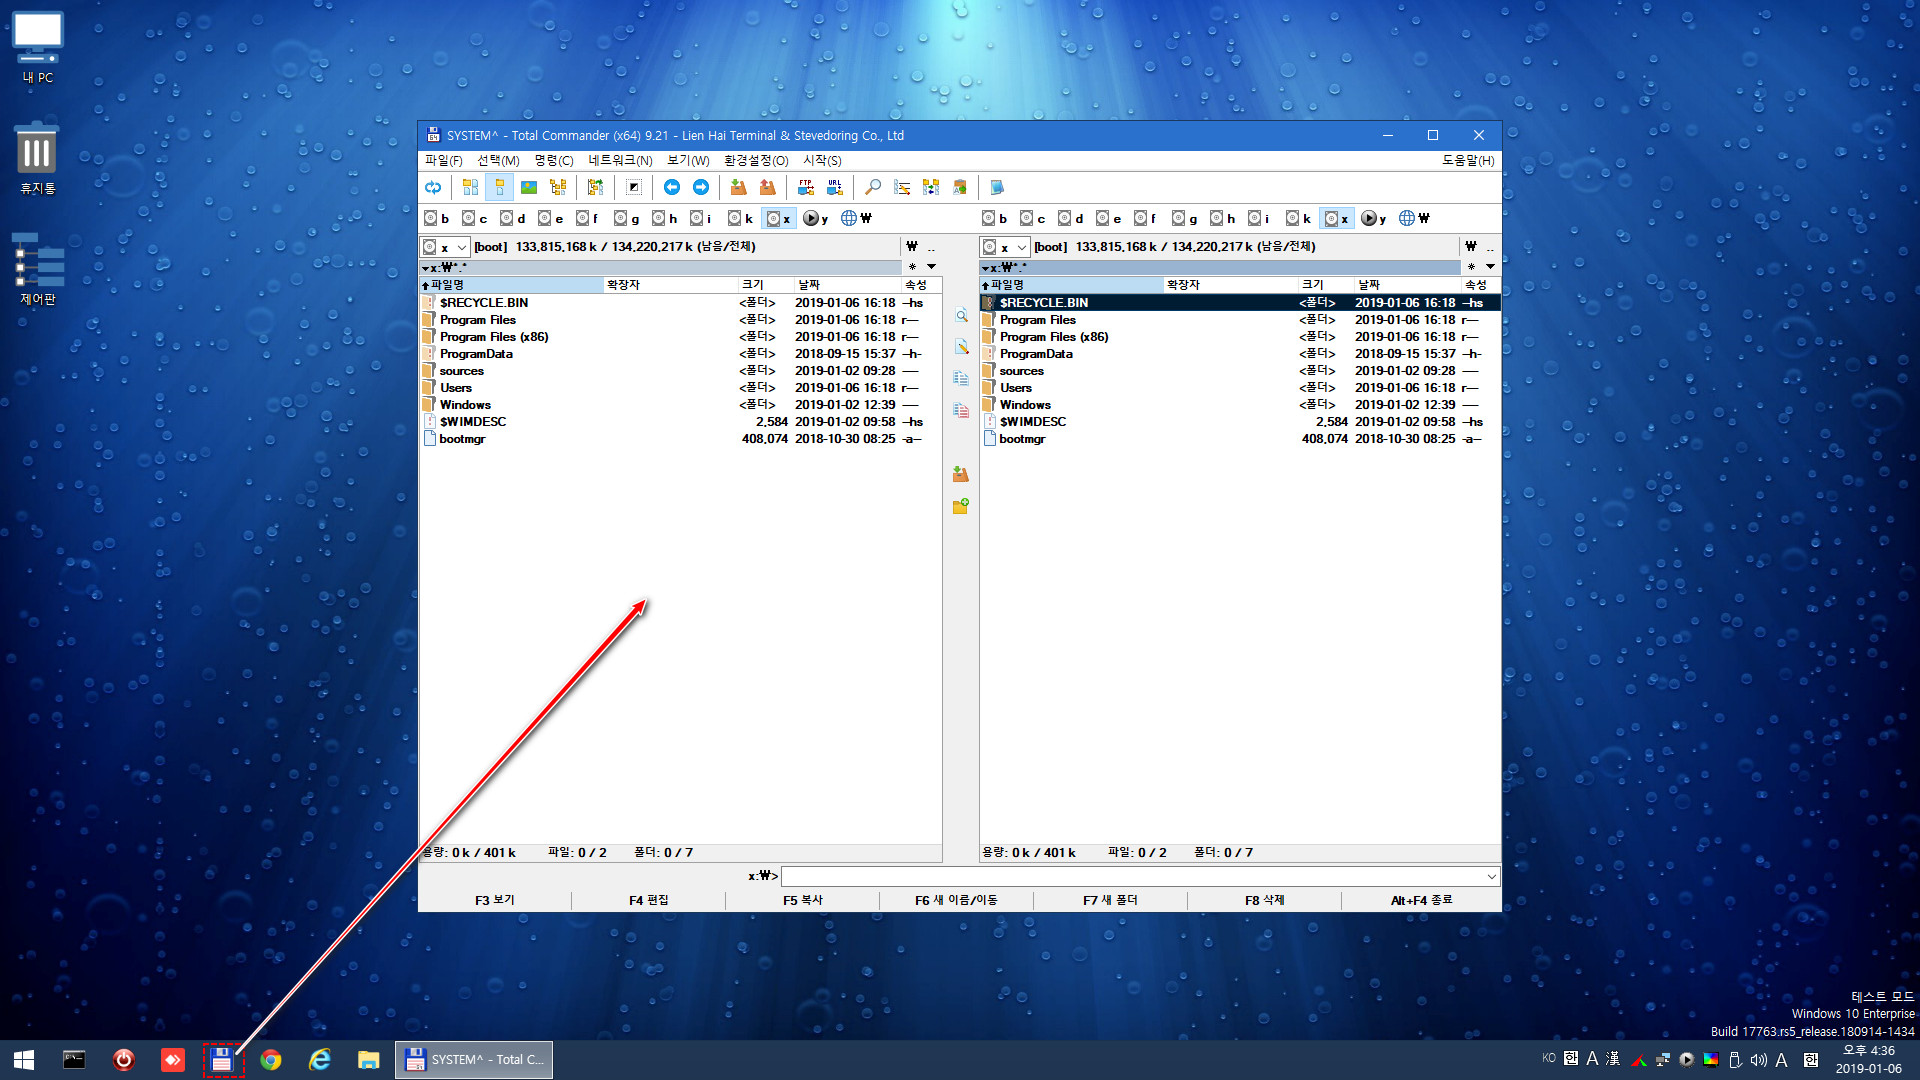Select drive b in left panel

point(437,218)
